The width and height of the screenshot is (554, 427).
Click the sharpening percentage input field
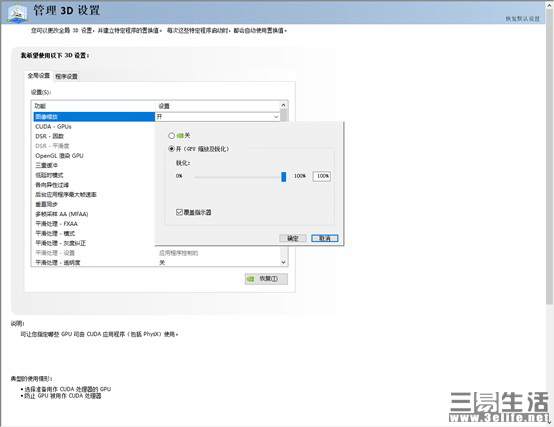point(322,176)
